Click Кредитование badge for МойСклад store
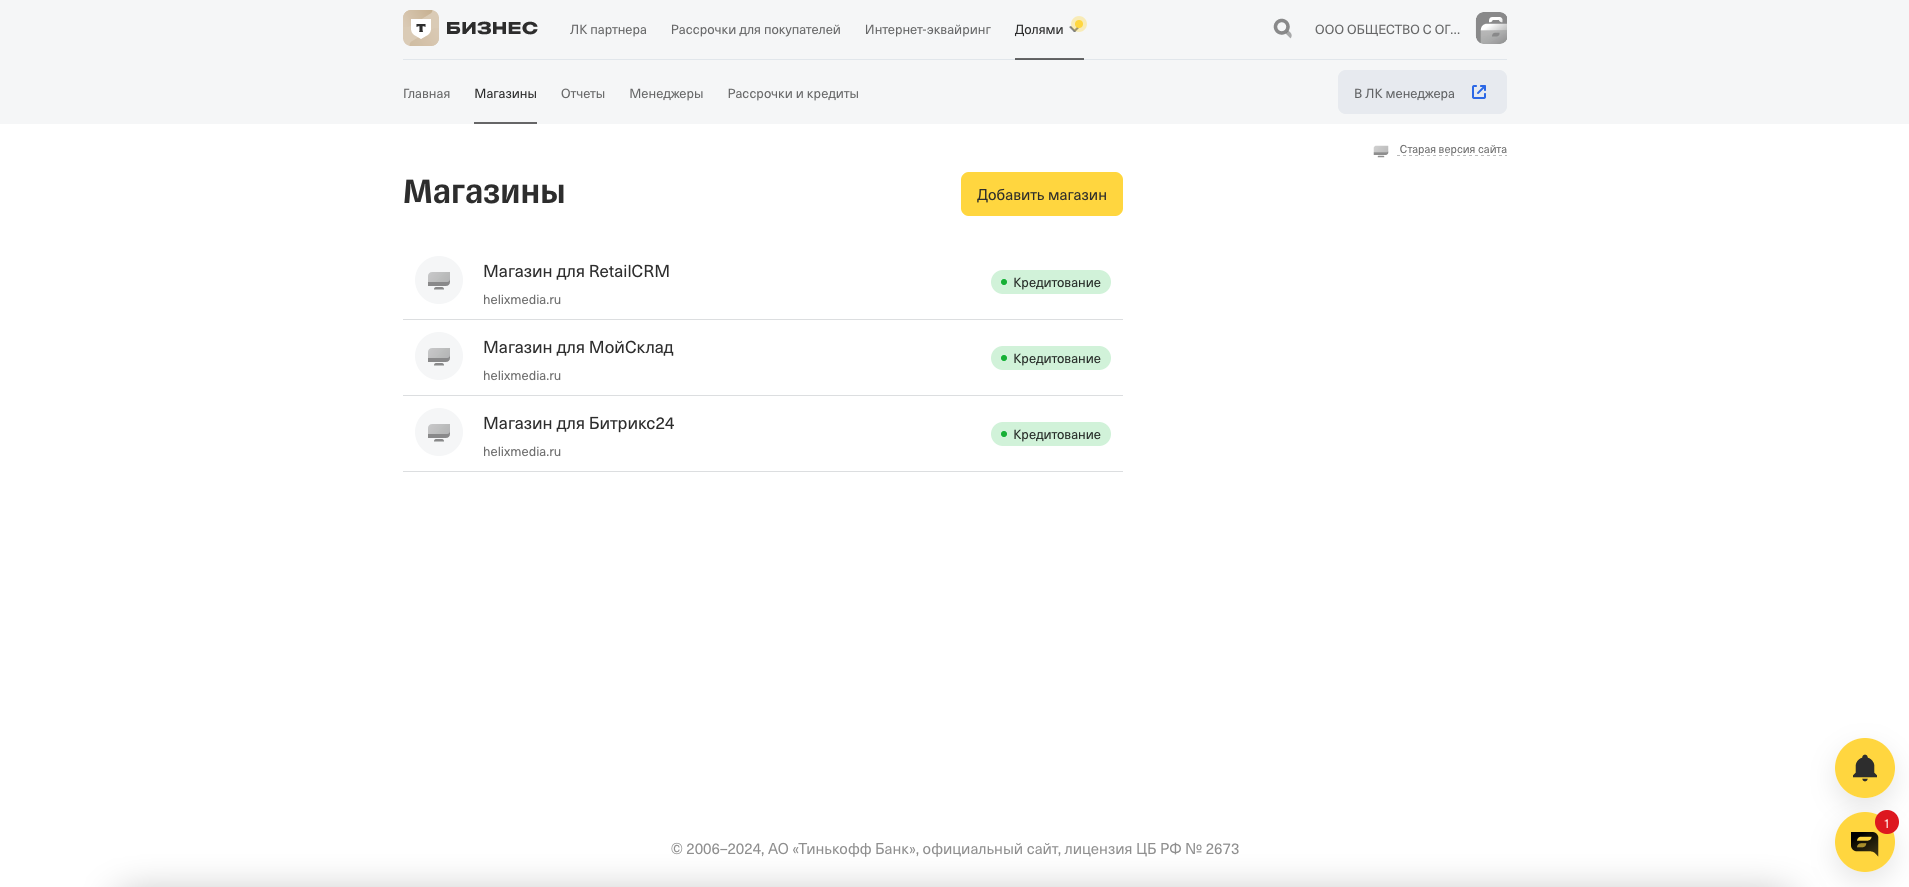The image size is (1909, 887). 1050,358
